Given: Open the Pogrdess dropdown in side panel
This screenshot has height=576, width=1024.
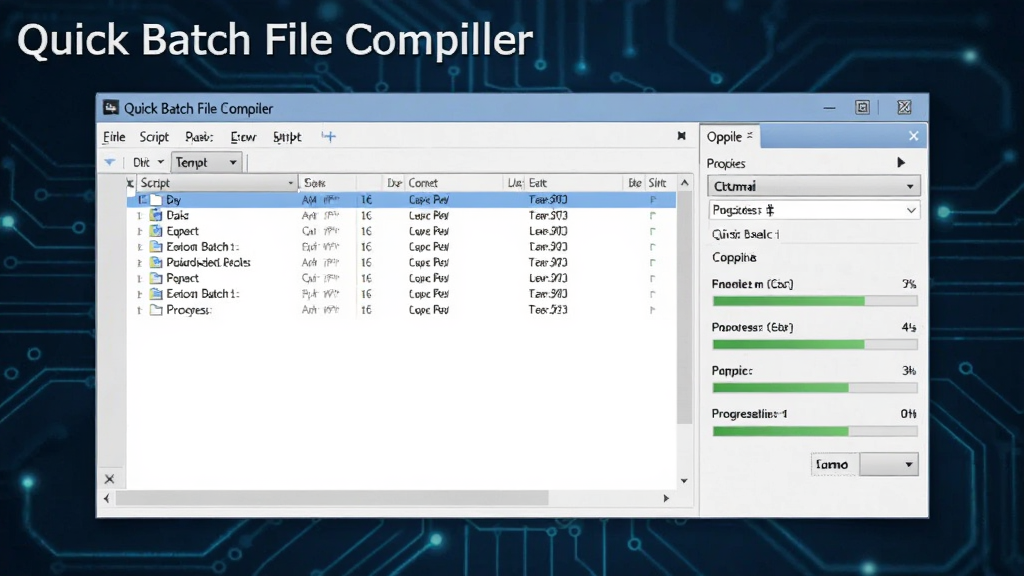Looking at the screenshot, I should (x=814, y=210).
